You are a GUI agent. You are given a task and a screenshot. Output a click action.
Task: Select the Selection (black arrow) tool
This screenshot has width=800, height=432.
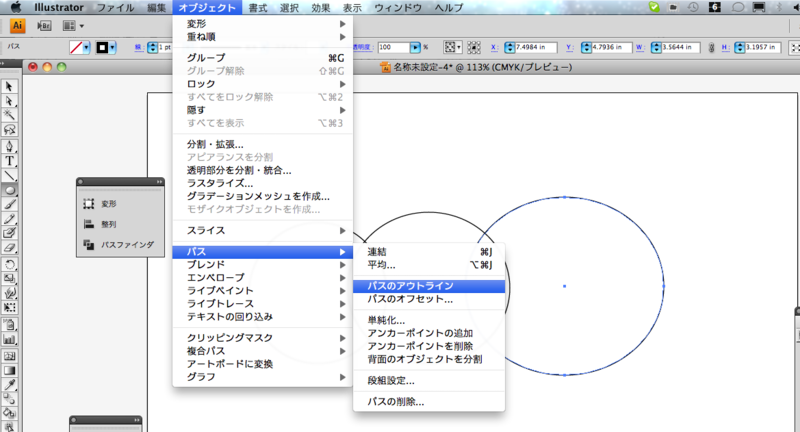pyautogui.click(x=9, y=86)
